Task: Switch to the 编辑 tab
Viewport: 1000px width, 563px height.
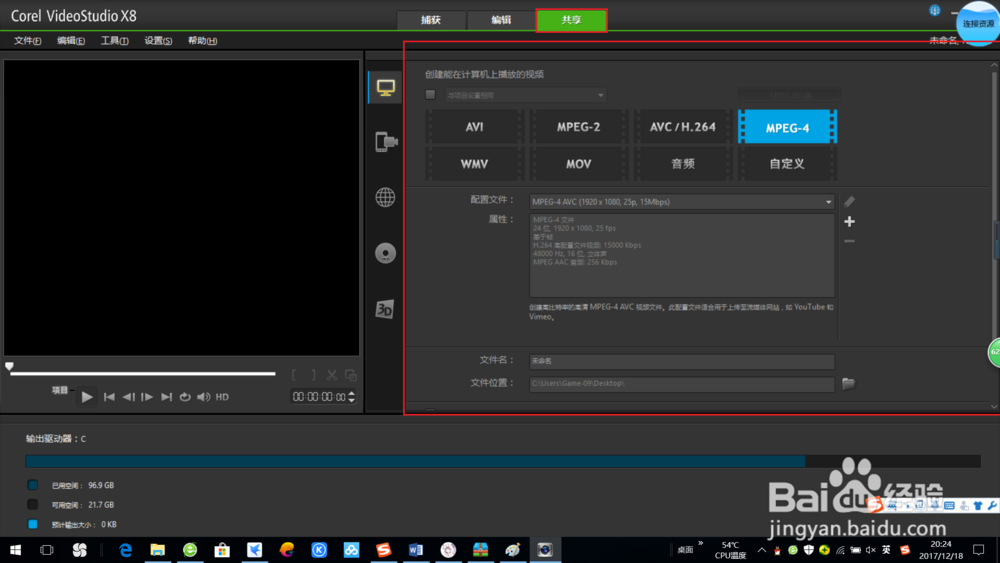Action: (501, 20)
